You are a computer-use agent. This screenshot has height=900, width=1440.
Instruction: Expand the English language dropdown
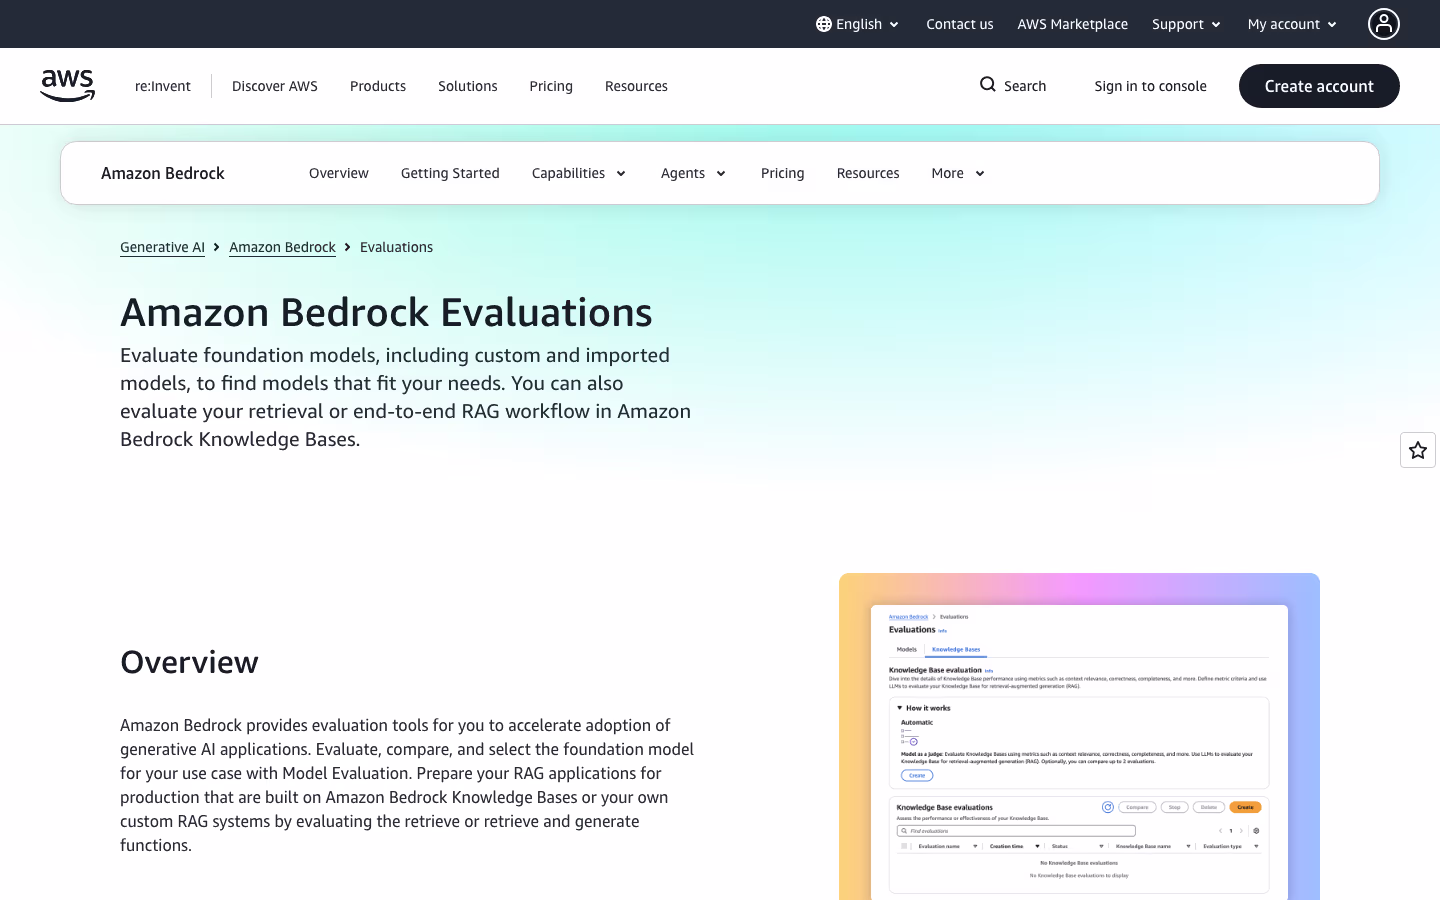(858, 24)
